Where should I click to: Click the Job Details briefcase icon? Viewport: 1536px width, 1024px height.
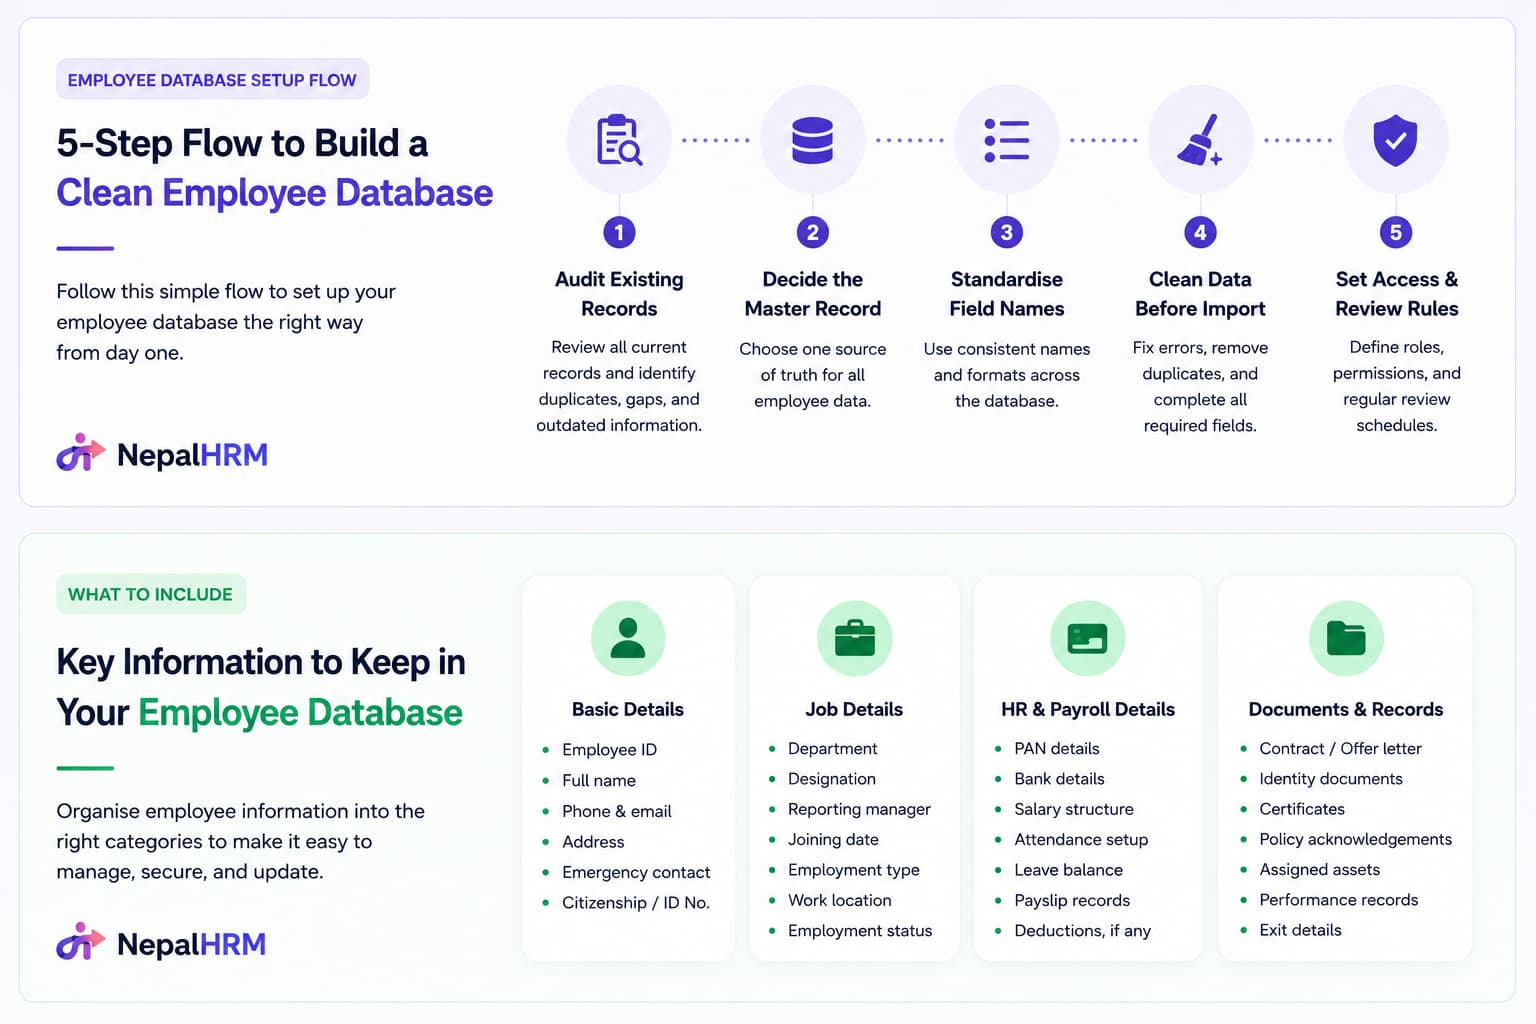tap(854, 638)
